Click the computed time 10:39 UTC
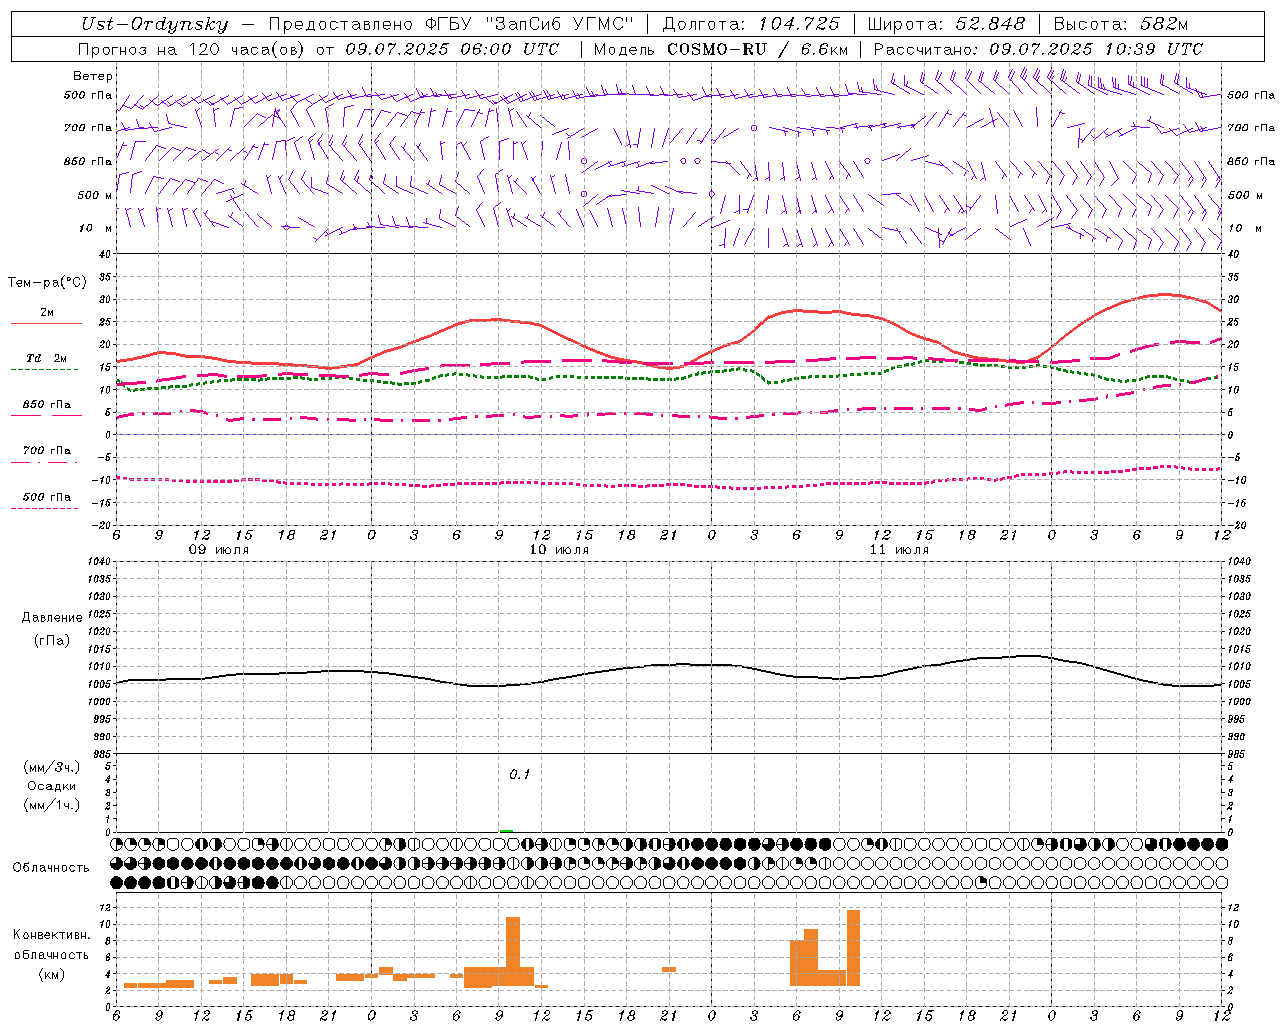This screenshot has width=1280, height=1024. [1154, 49]
